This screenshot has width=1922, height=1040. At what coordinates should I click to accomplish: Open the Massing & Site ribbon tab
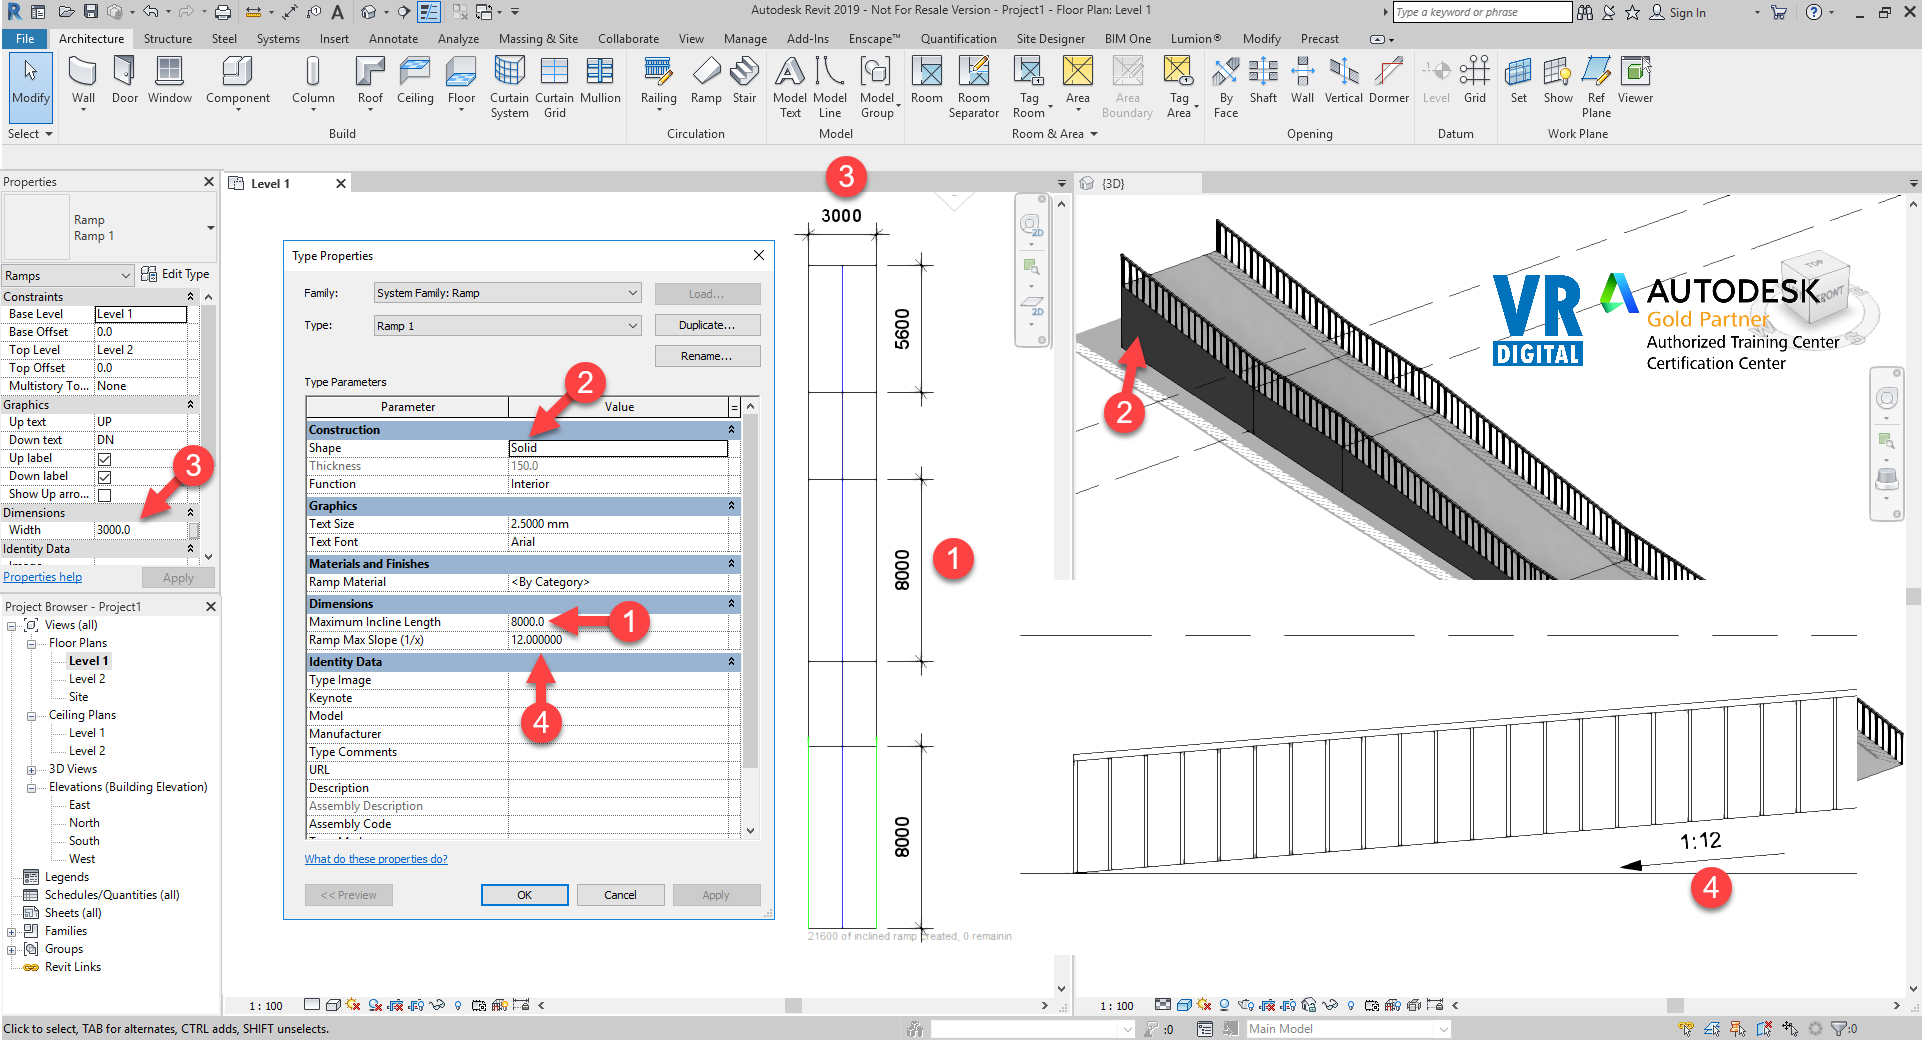(538, 39)
